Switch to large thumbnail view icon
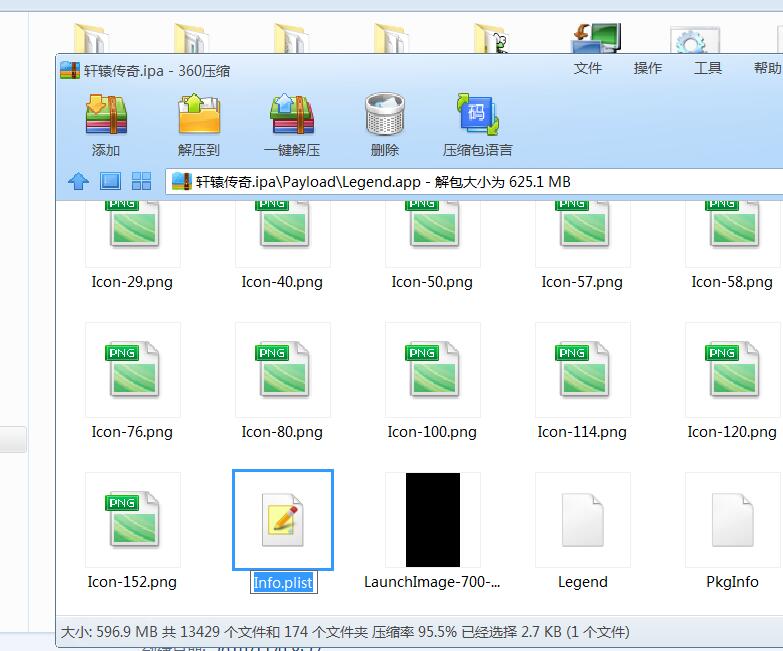 (110, 181)
